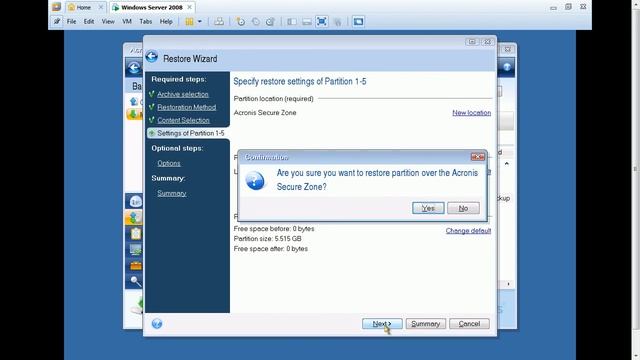Maximize the Restore Wizard window
640x360 pixels.
point(472,42)
